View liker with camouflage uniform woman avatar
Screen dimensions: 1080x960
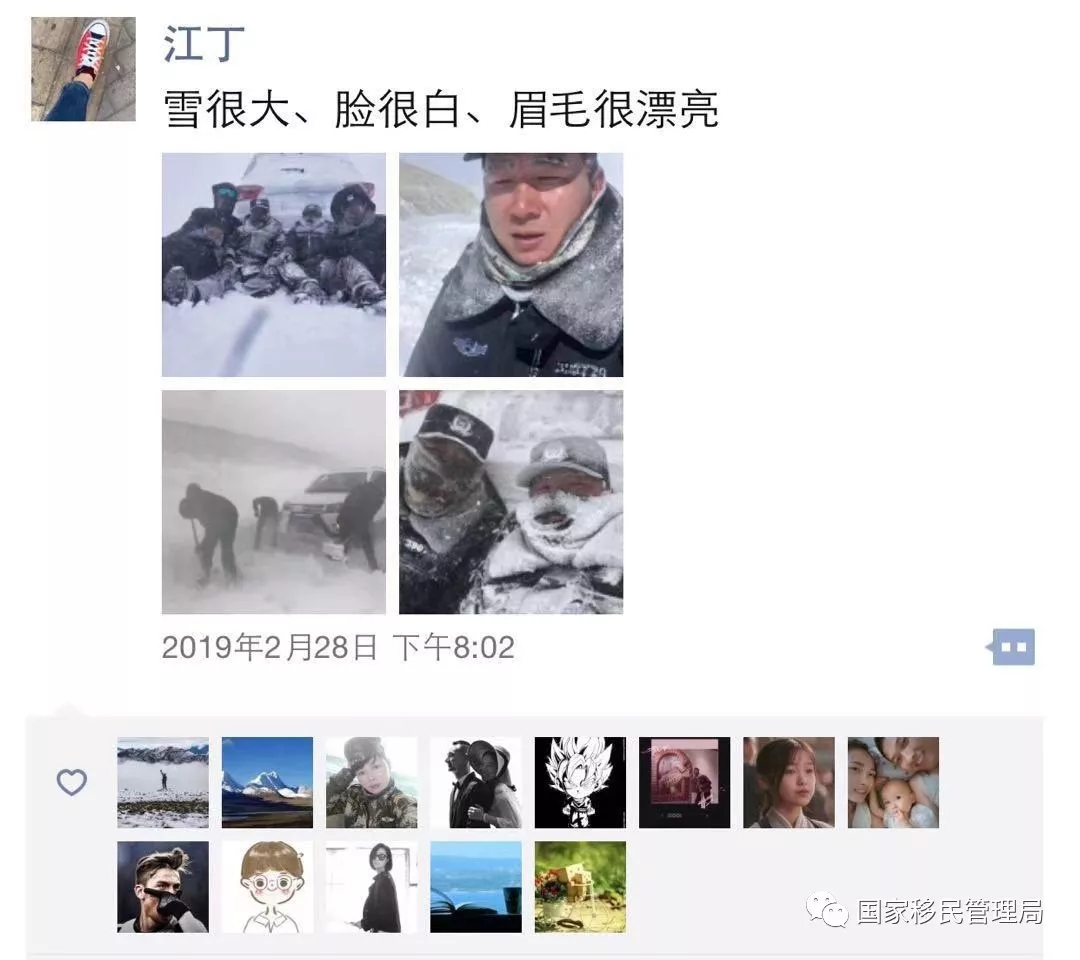click(x=371, y=782)
